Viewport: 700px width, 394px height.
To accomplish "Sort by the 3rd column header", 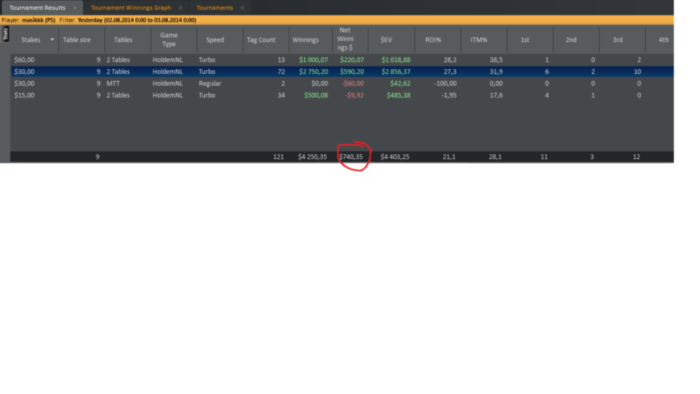I will tap(617, 40).
